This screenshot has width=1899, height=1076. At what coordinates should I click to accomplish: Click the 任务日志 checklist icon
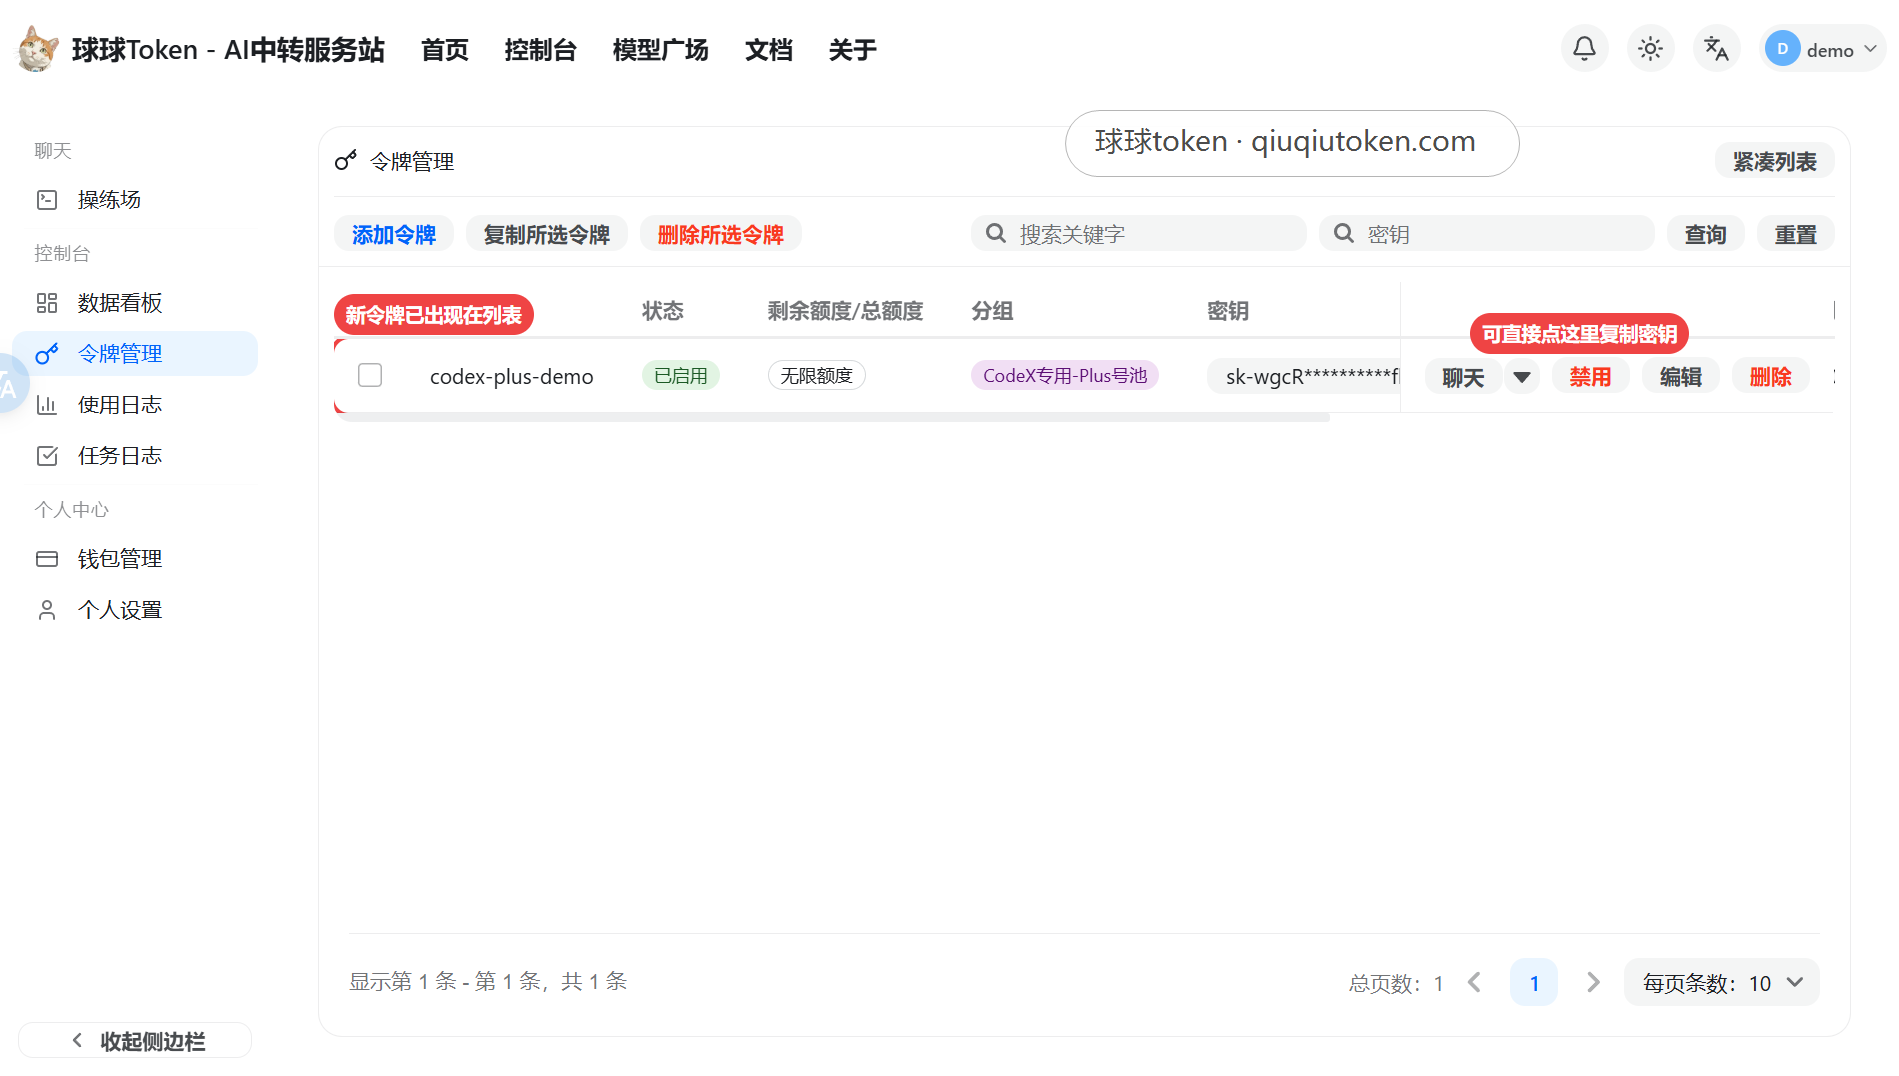coord(47,456)
